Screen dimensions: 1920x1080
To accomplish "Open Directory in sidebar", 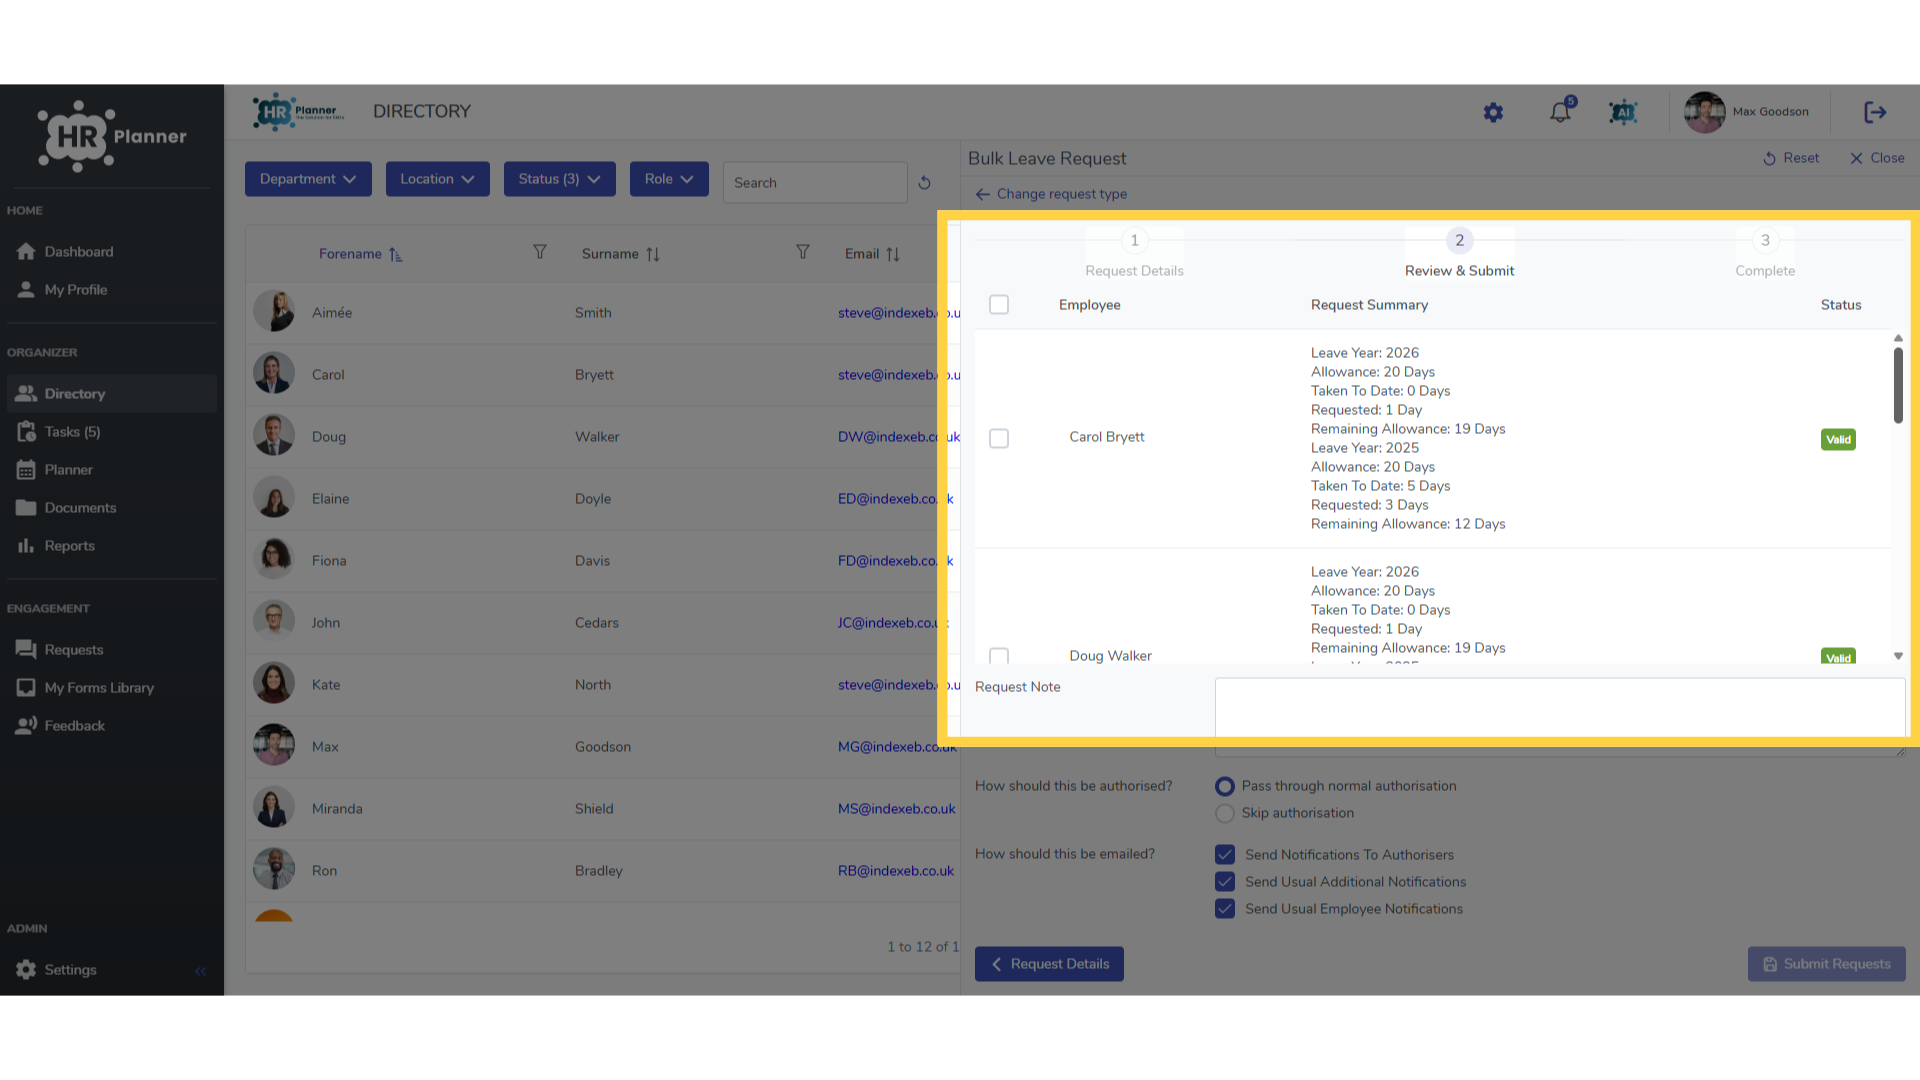I will pos(110,394).
